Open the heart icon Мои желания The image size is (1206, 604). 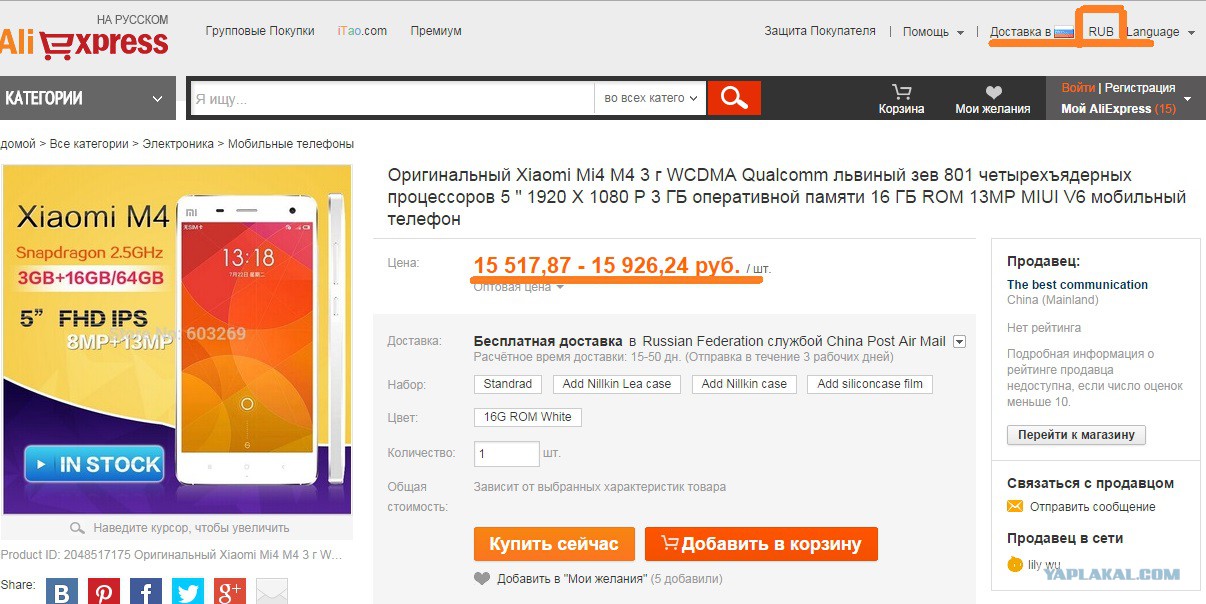993,93
